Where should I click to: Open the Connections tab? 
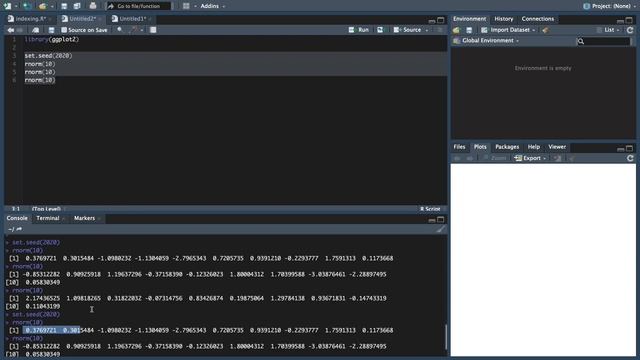pos(538,19)
